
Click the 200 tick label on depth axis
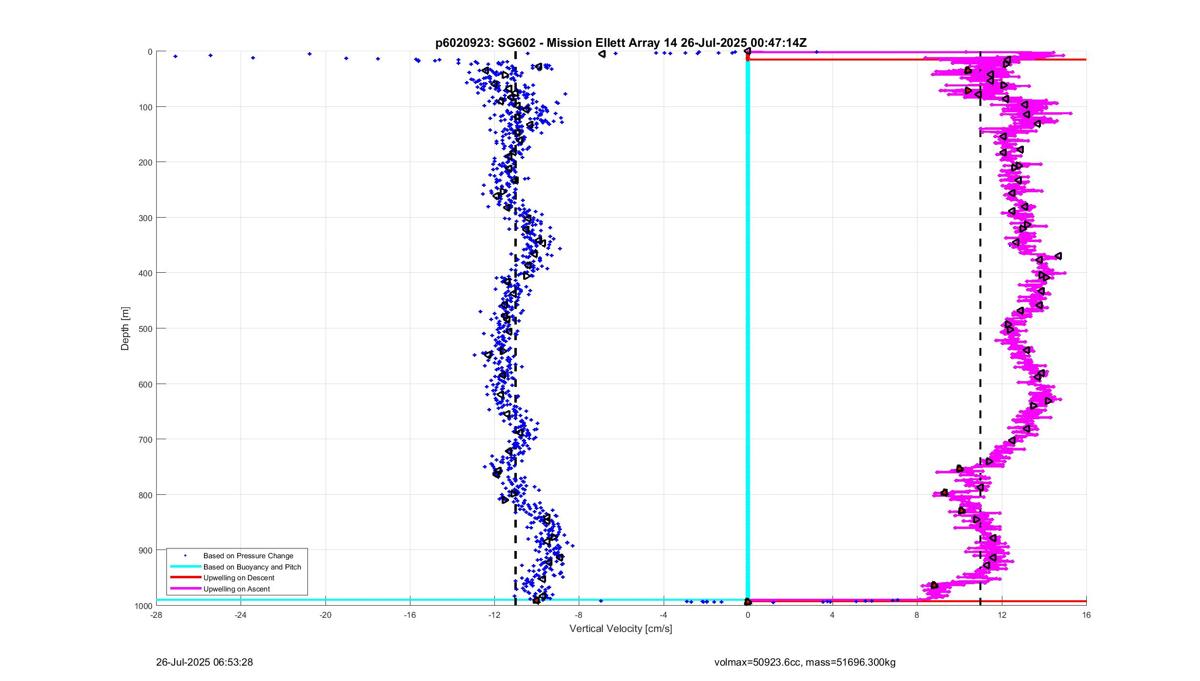144,162
